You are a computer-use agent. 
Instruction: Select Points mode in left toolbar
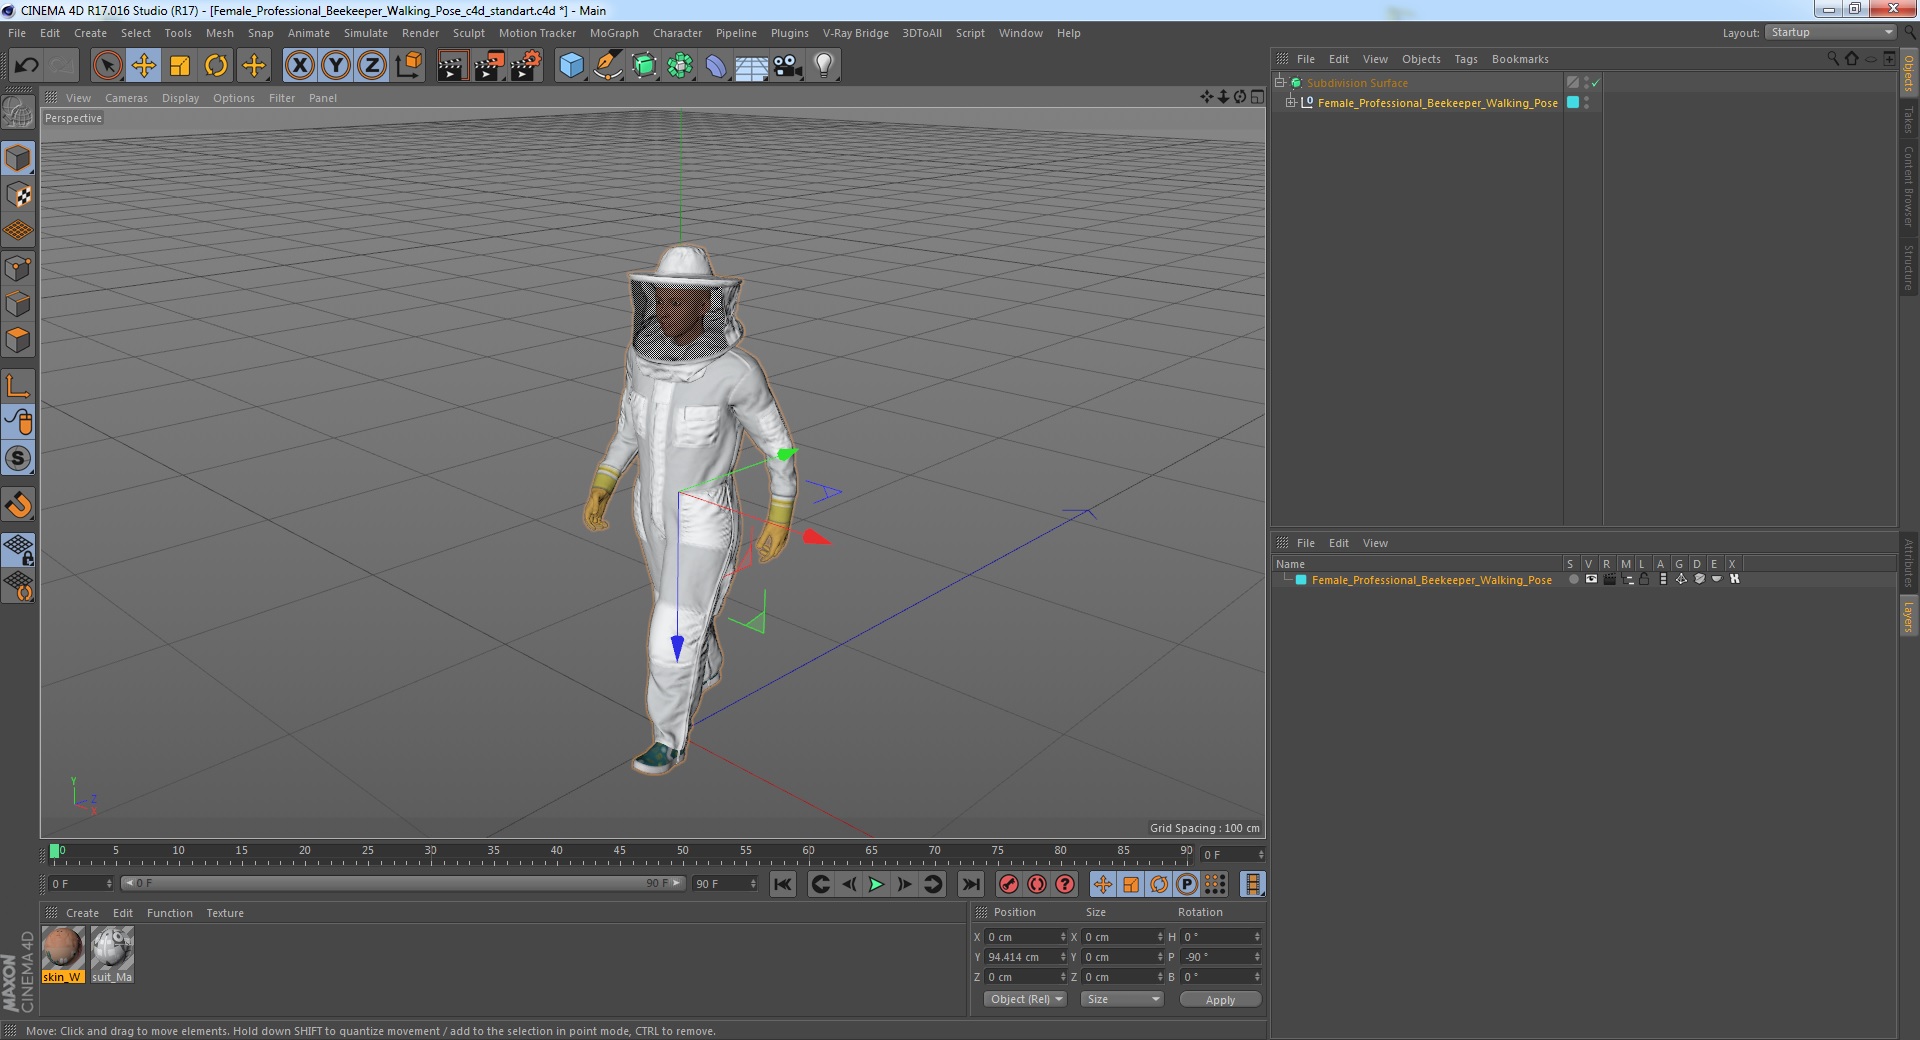coord(18,268)
